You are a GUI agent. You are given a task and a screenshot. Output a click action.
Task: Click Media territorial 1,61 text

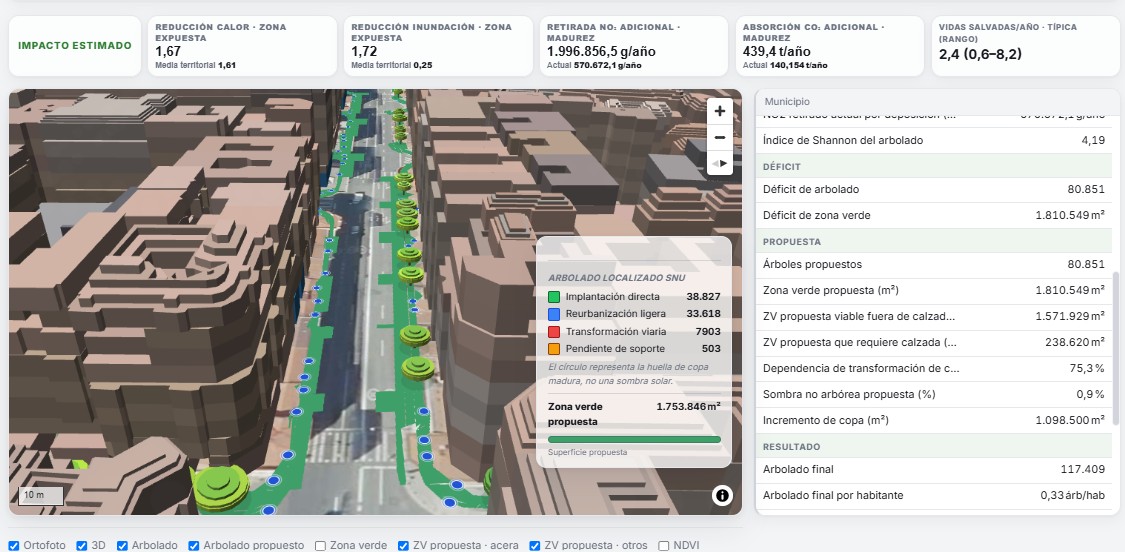(x=195, y=65)
